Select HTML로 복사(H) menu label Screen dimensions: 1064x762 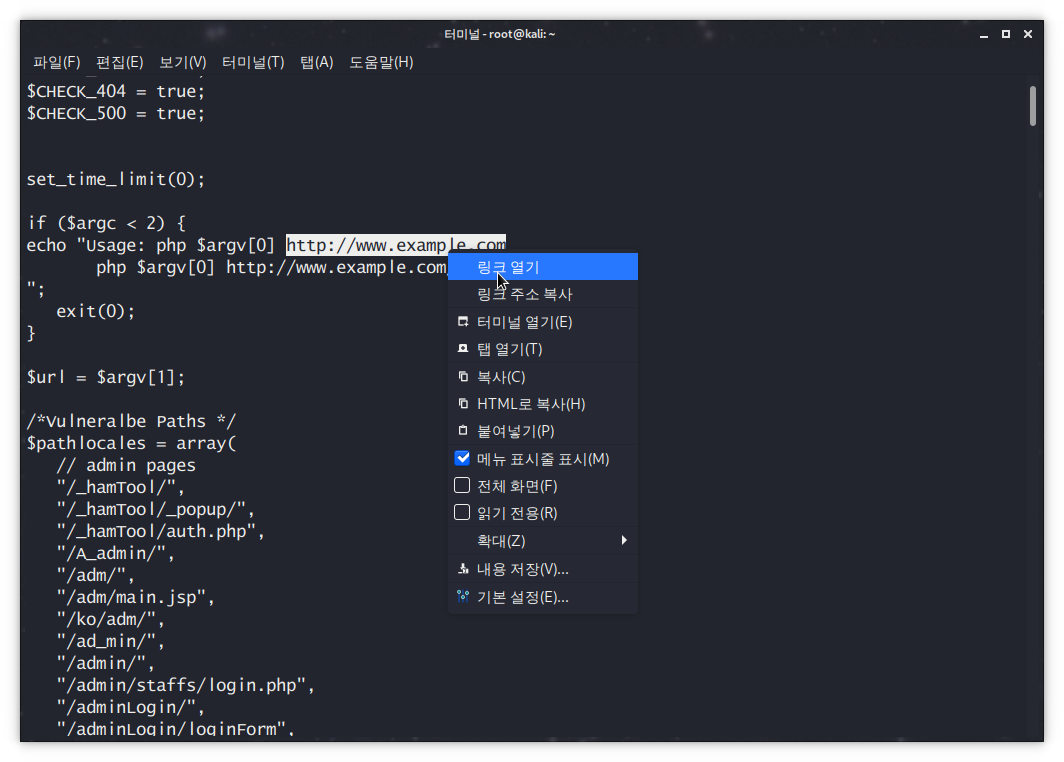(531, 404)
